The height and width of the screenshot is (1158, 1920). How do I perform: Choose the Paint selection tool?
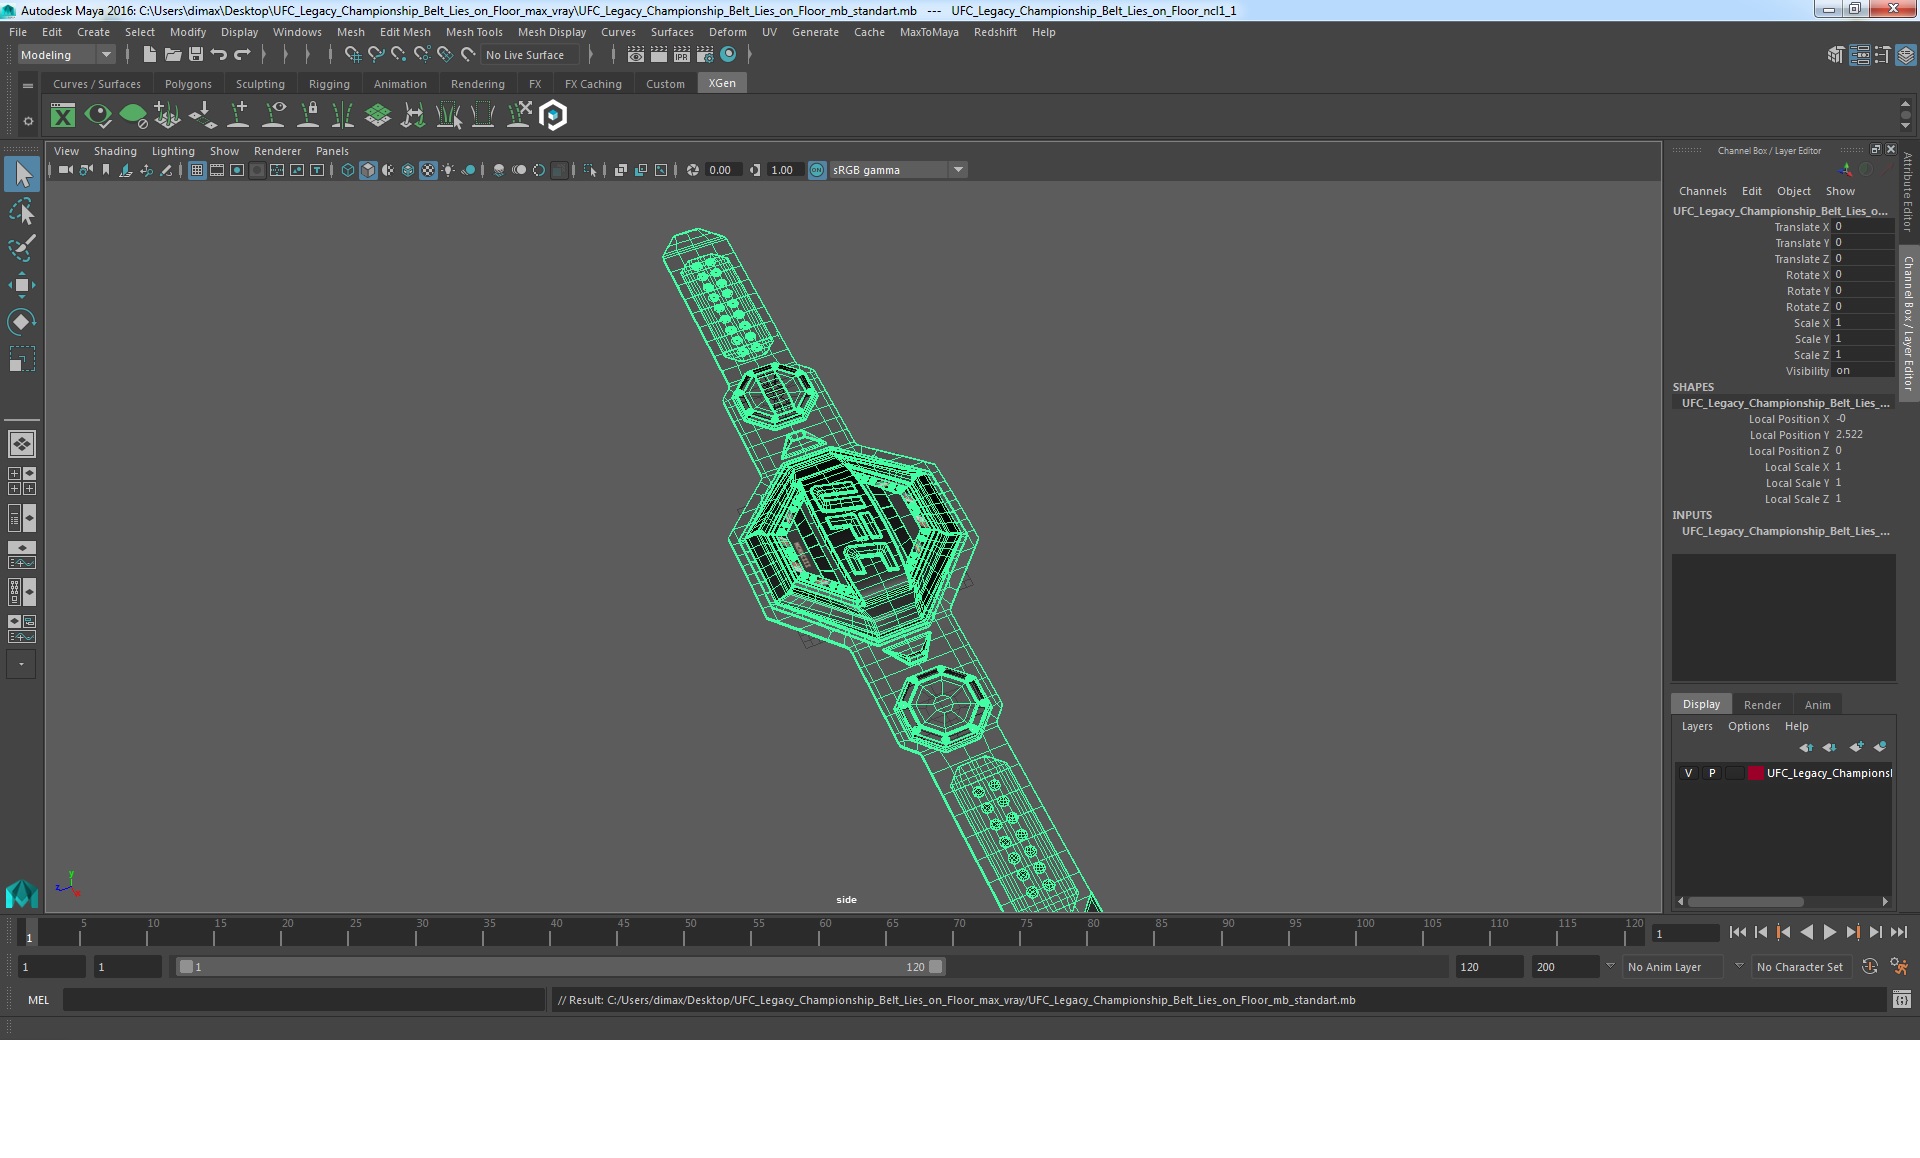[21, 248]
